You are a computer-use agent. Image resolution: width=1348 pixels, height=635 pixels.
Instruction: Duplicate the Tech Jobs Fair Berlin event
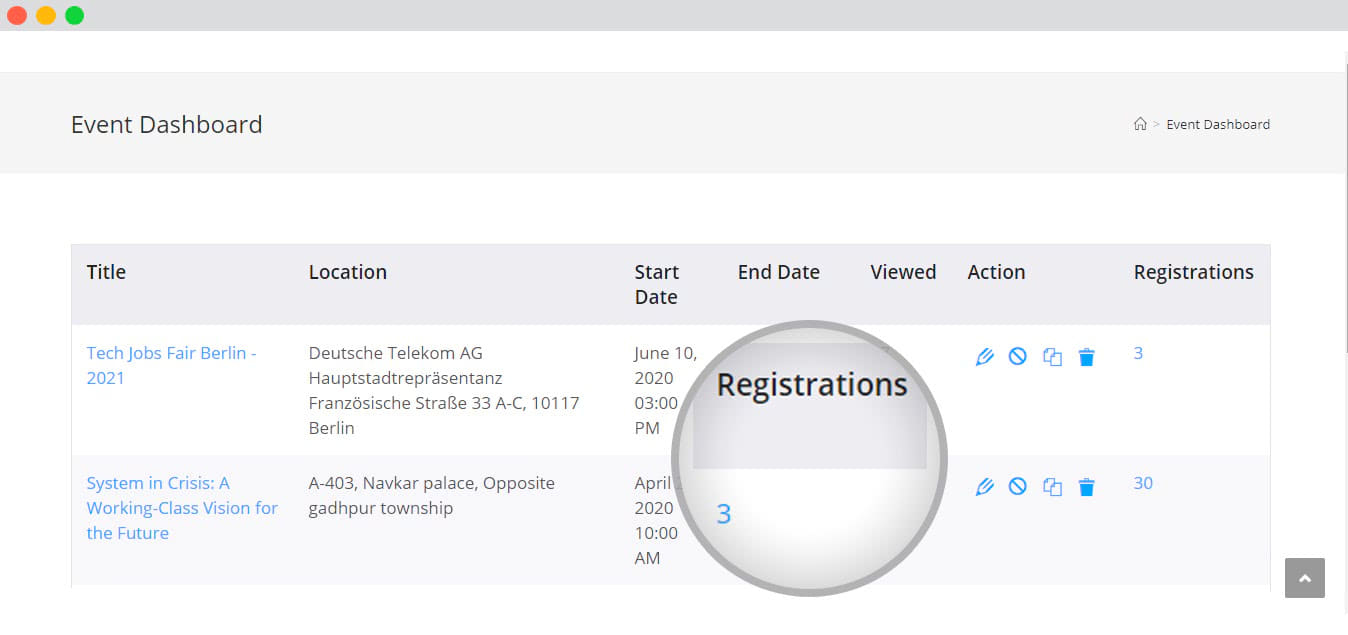[1052, 357]
